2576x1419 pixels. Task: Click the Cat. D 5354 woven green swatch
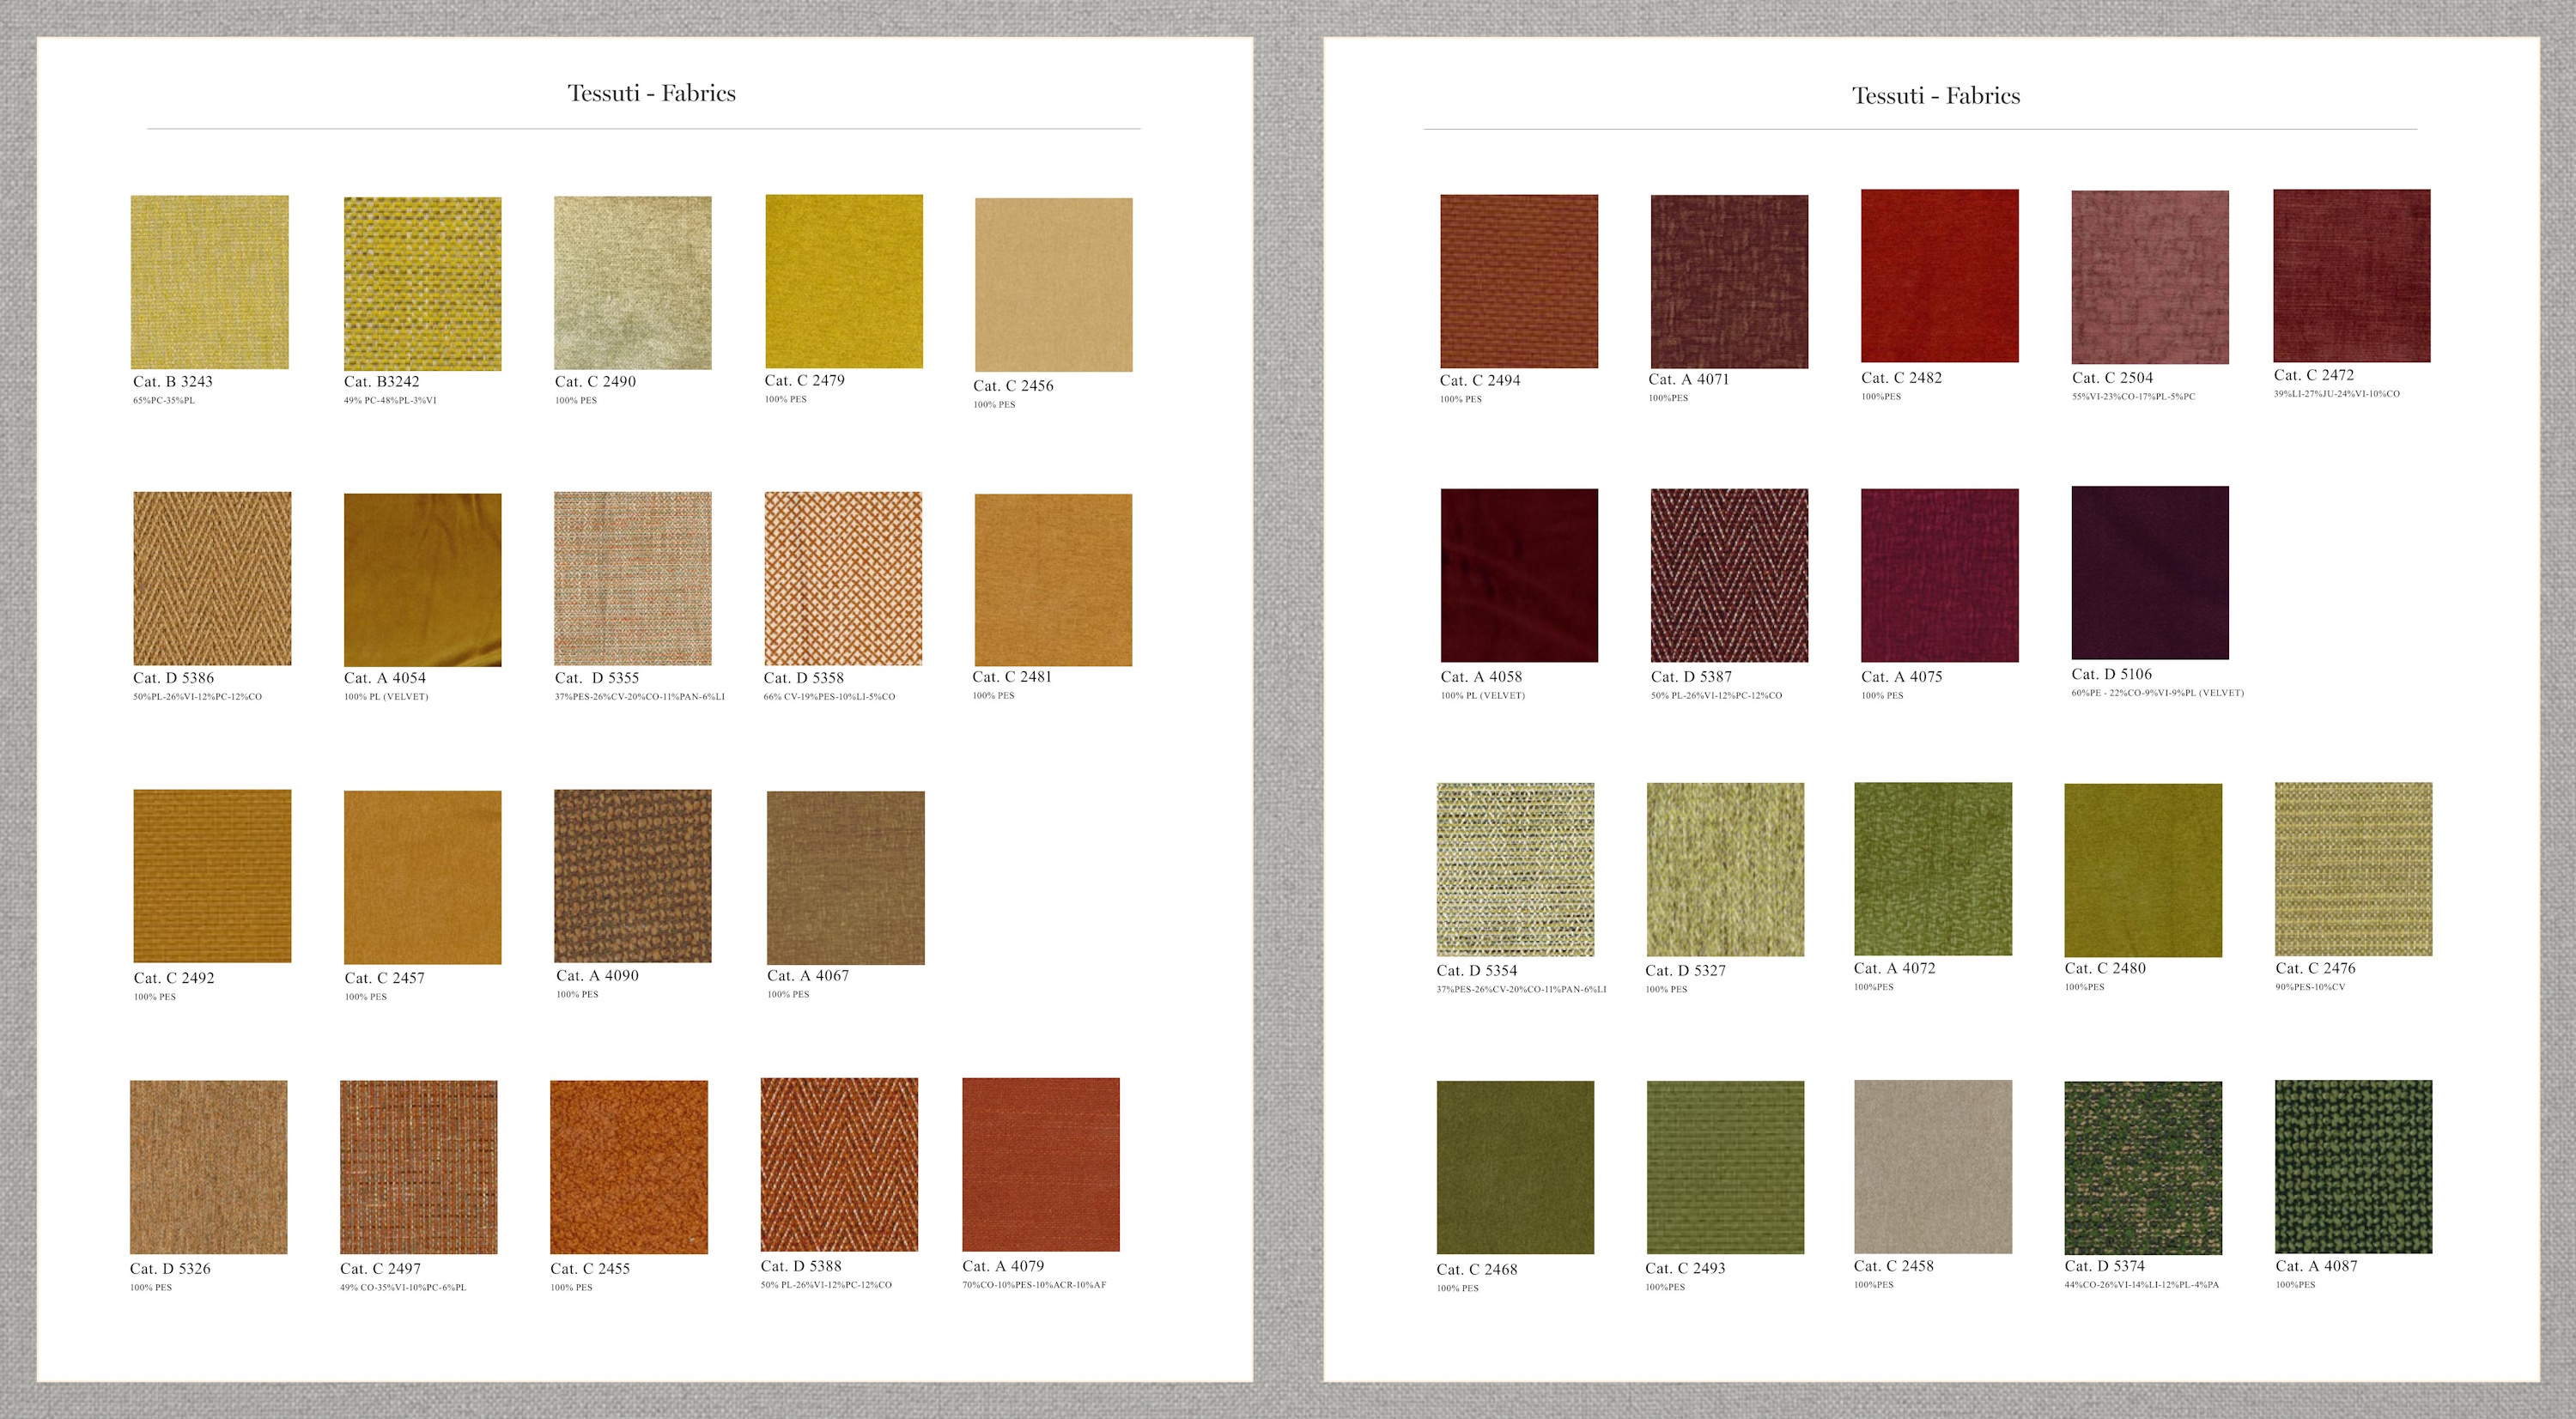click(x=1515, y=869)
